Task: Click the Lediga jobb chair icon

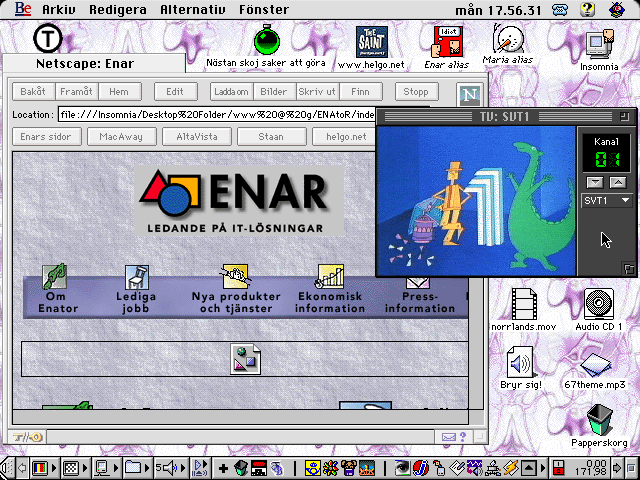Action: [x=136, y=277]
